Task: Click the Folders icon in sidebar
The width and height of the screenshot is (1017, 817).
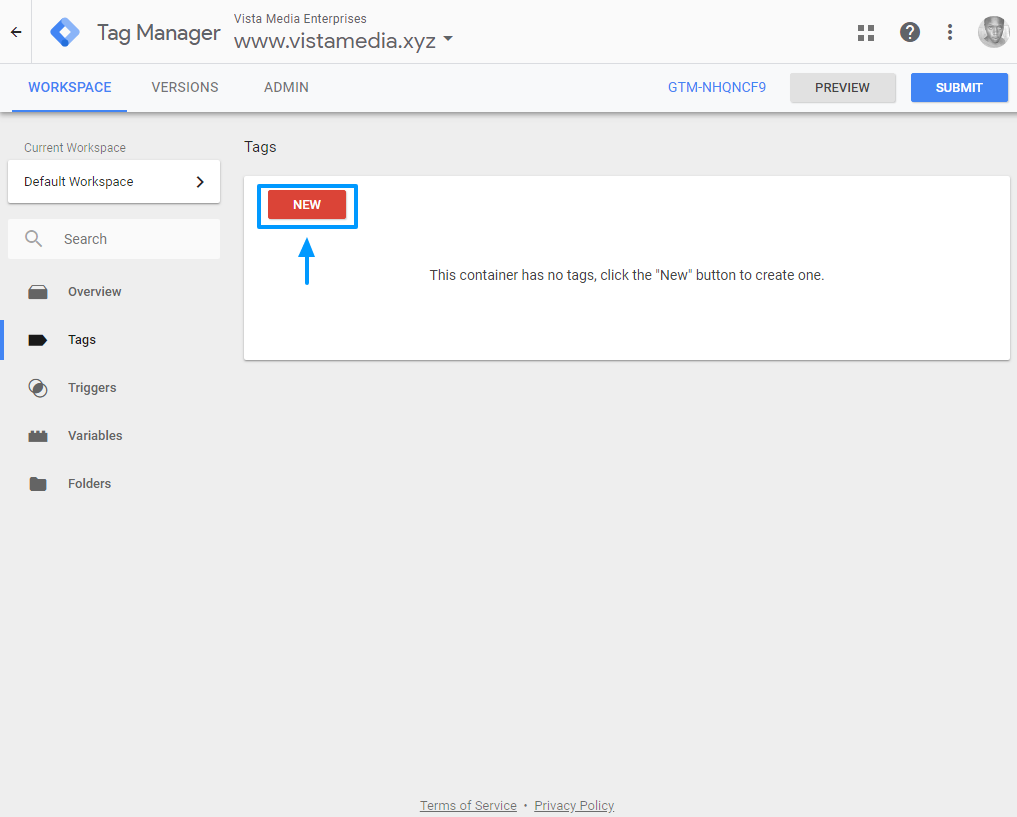Action: 38,484
